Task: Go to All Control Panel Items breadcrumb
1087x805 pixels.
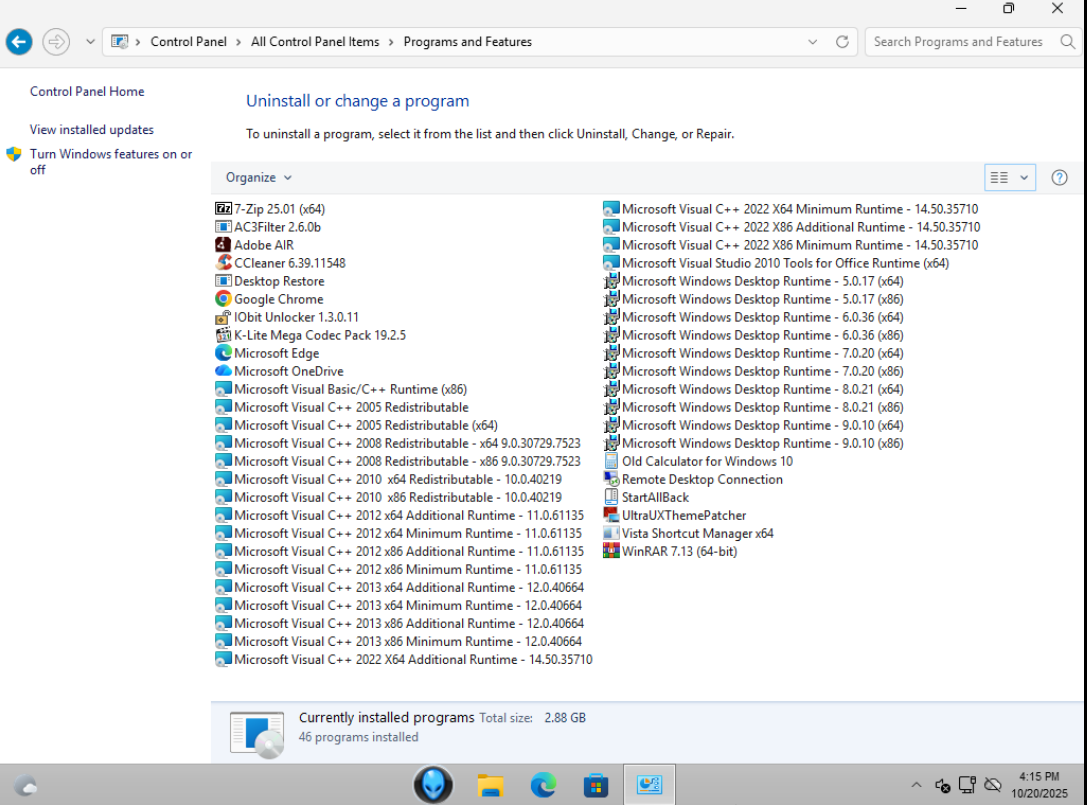Action: tap(315, 42)
